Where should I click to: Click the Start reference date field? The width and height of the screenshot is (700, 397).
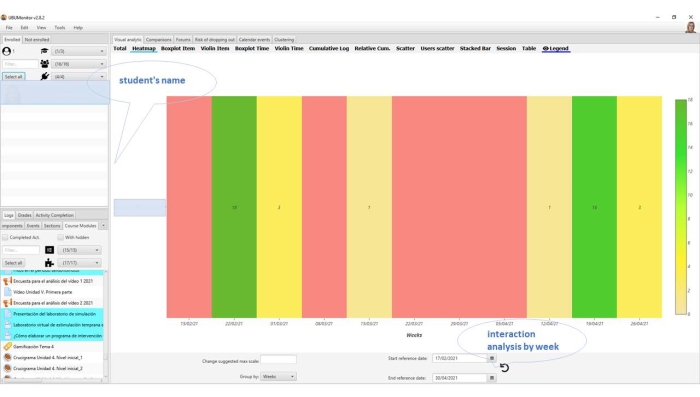coord(459,358)
